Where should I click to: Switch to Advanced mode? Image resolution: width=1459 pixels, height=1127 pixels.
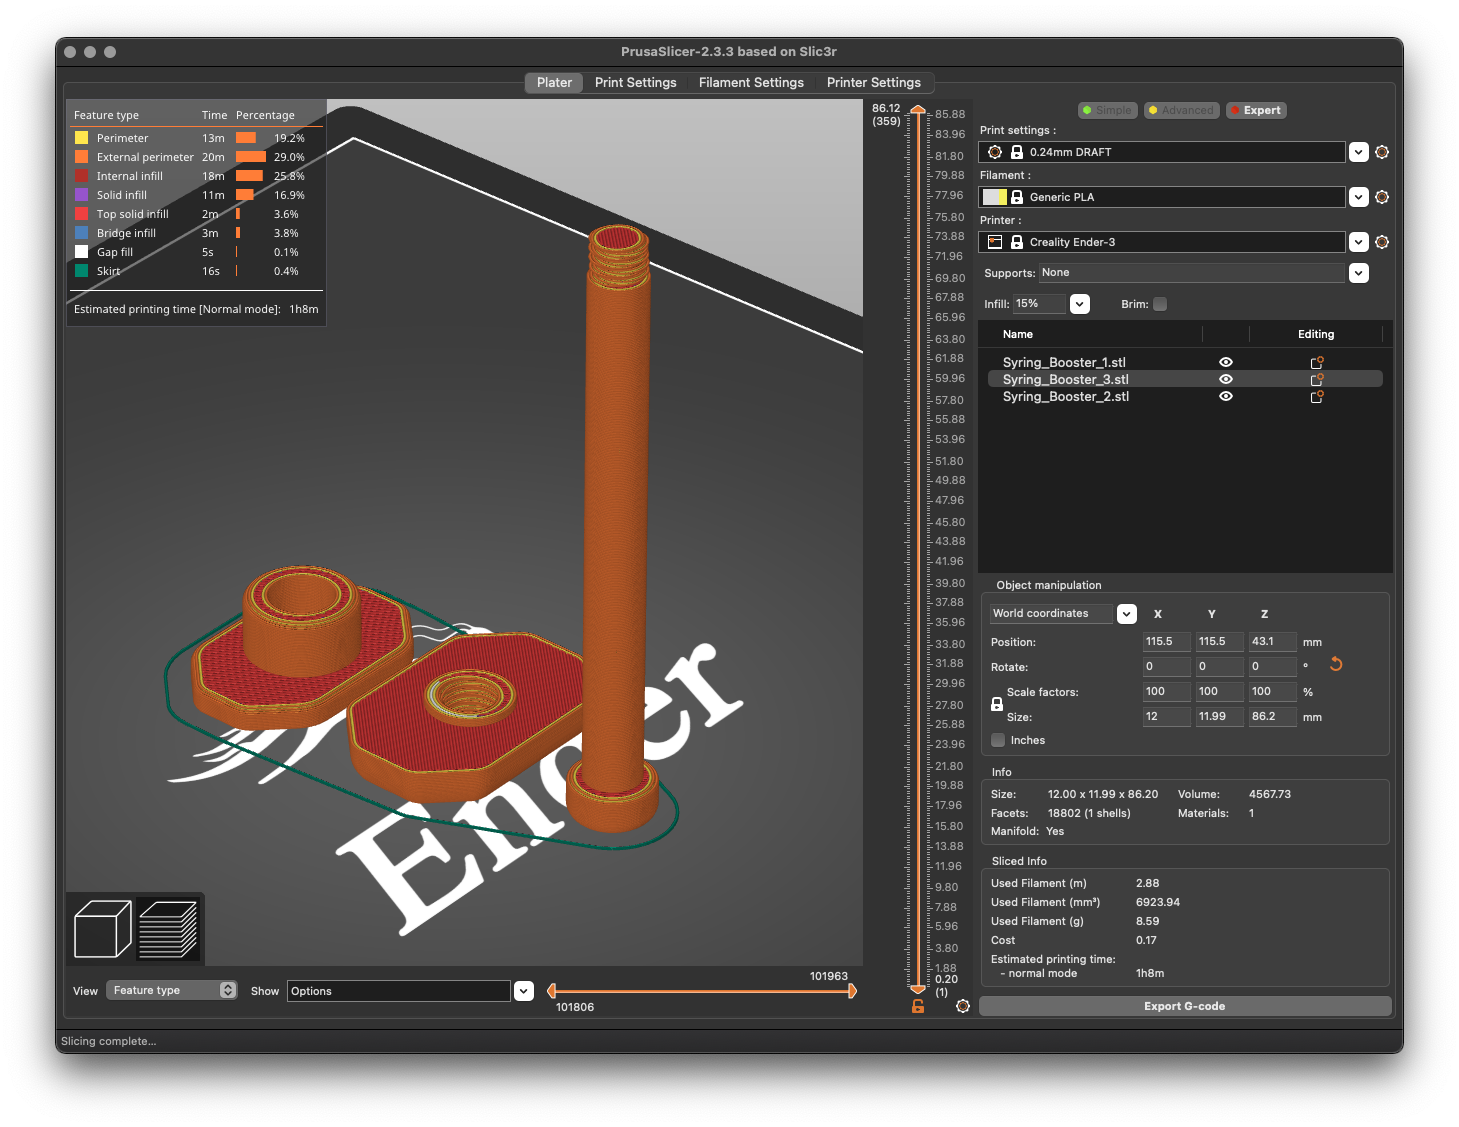tap(1181, 110)
